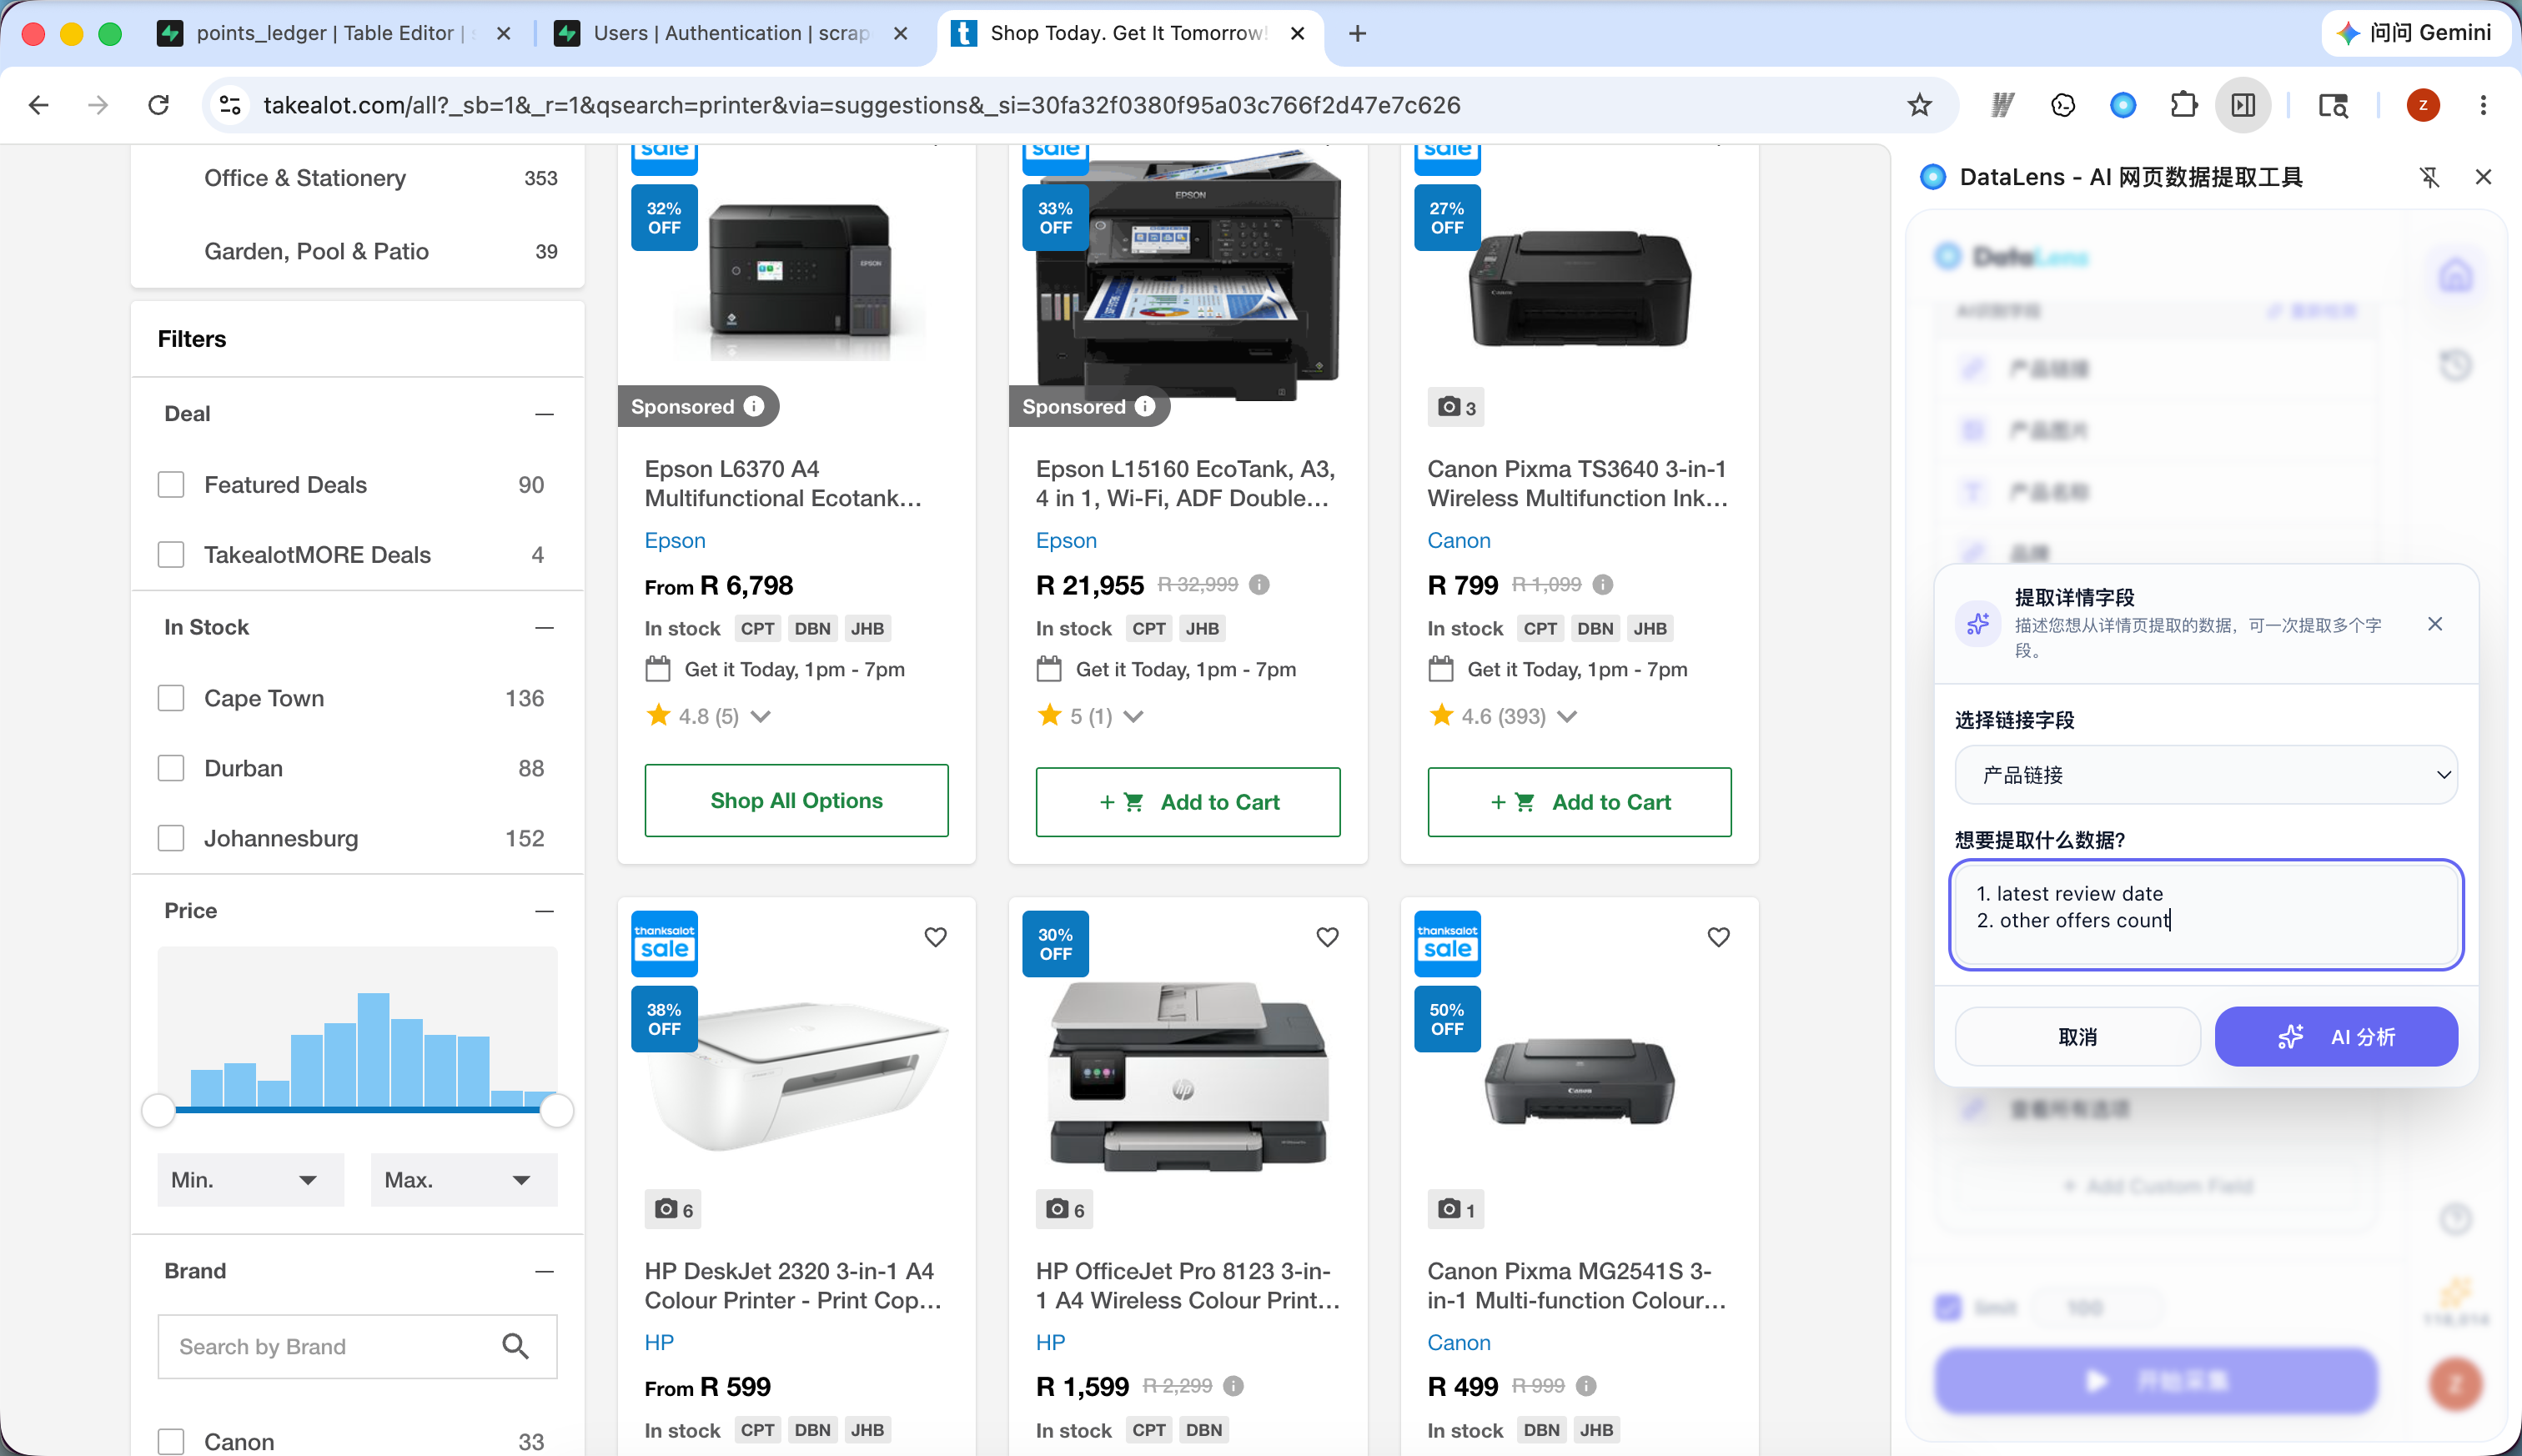Image resolution: width=2522 pixels, height=1456 pixels.
Task: Open the 产品链接 link field dropdown
Action: tap(2206, 775)
